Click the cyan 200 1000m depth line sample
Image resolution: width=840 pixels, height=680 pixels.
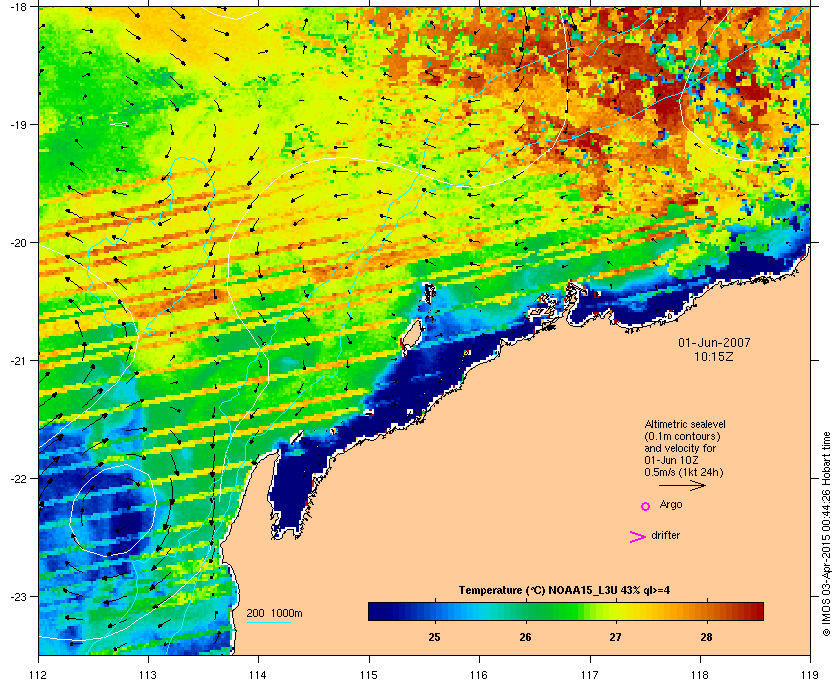tap(268, 622)
